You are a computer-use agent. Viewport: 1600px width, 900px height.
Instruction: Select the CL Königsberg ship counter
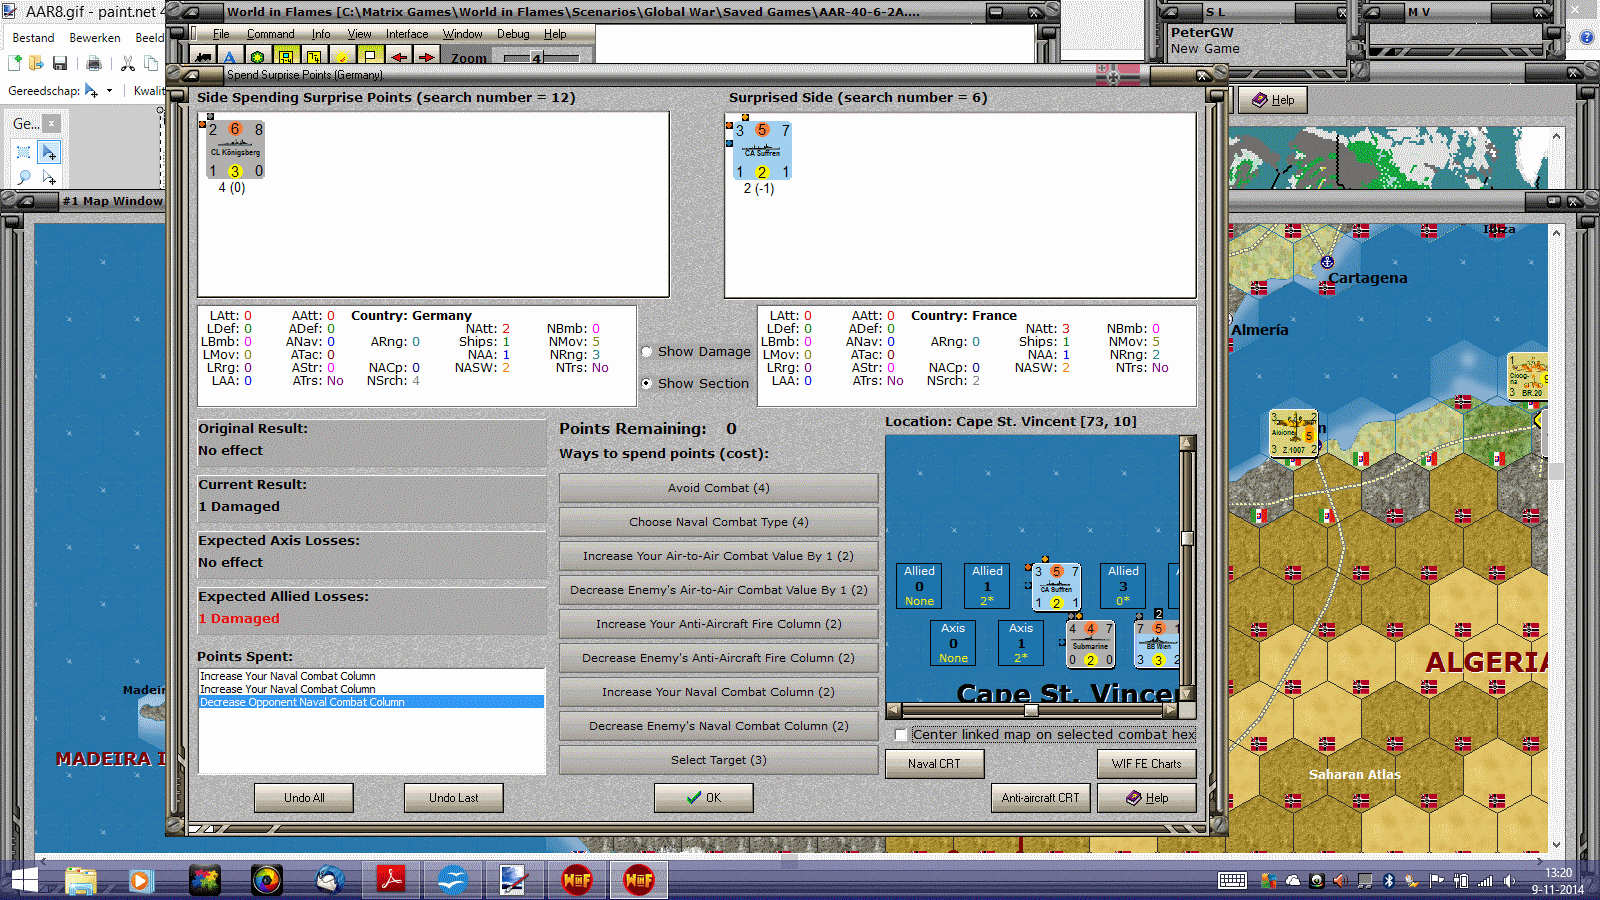coord(236,150)
